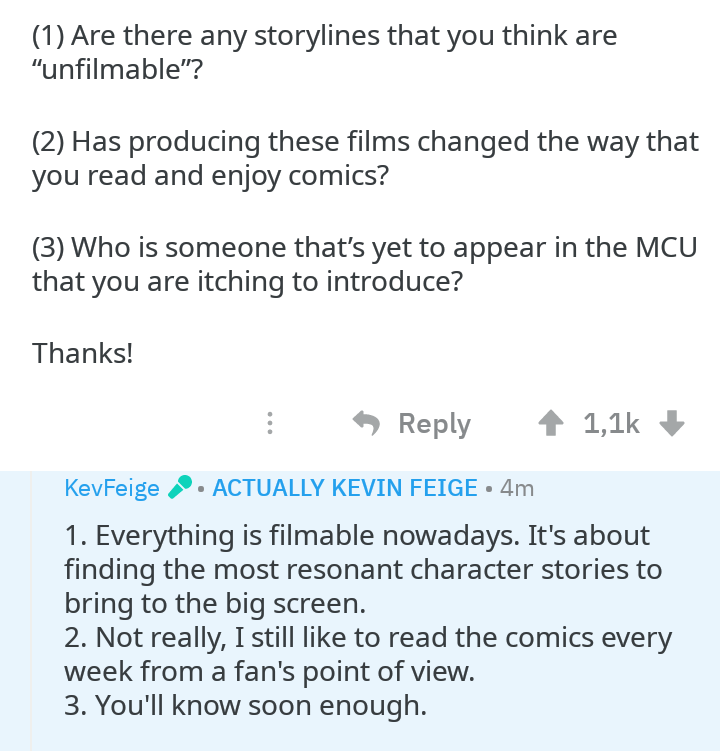
Task: Click the "Thanks!" line in the comment
Action: [x=82, y=352]
